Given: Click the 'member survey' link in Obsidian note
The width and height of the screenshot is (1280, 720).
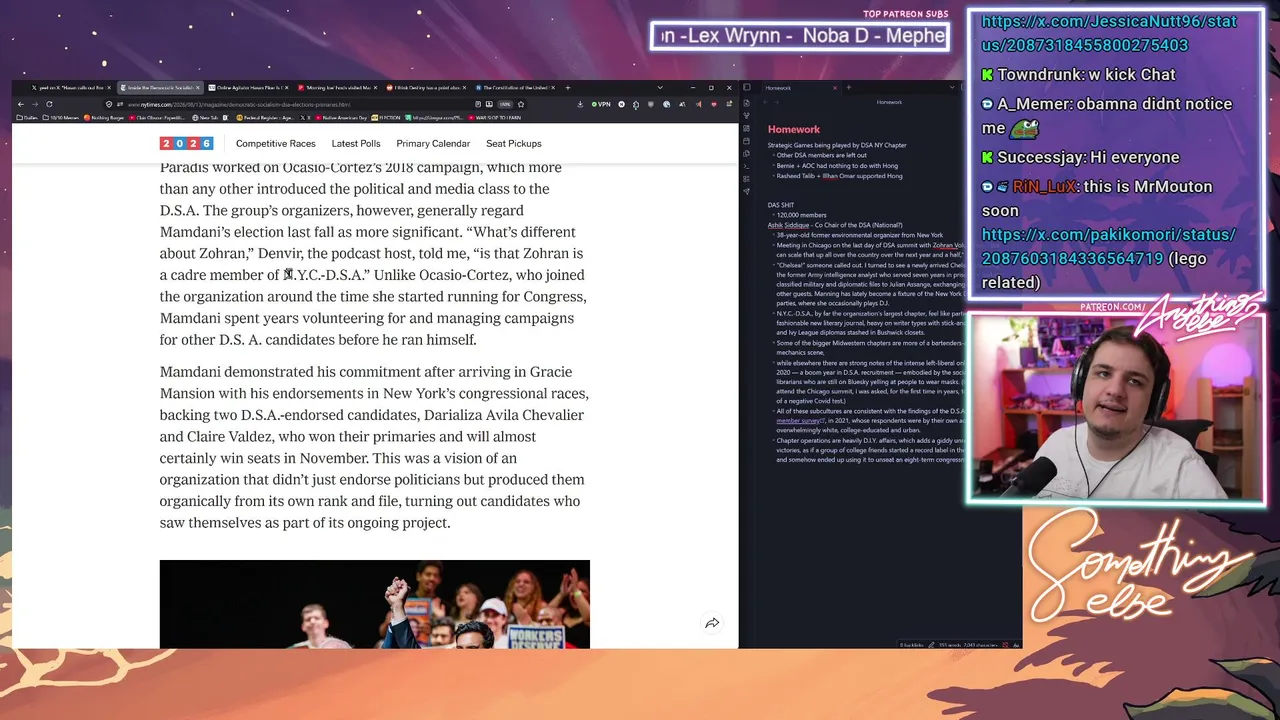Looking at the screenshot, I should click(798, 420).
